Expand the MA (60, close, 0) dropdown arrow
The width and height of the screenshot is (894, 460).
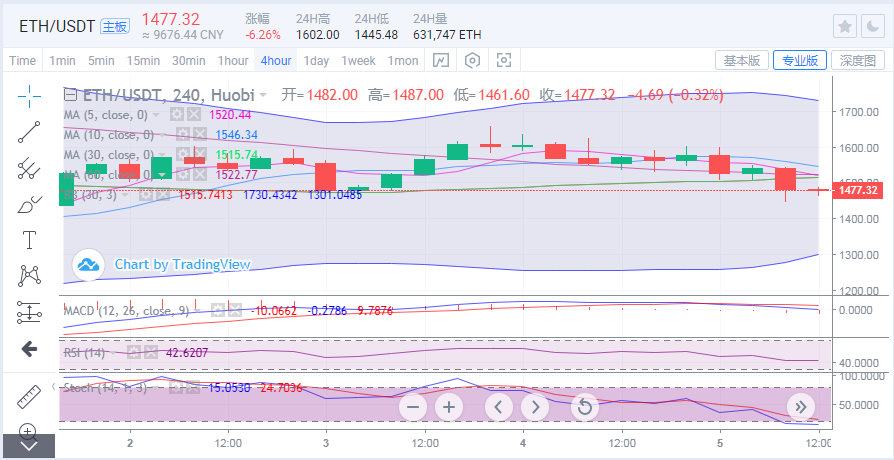click(x=161, y=175)
